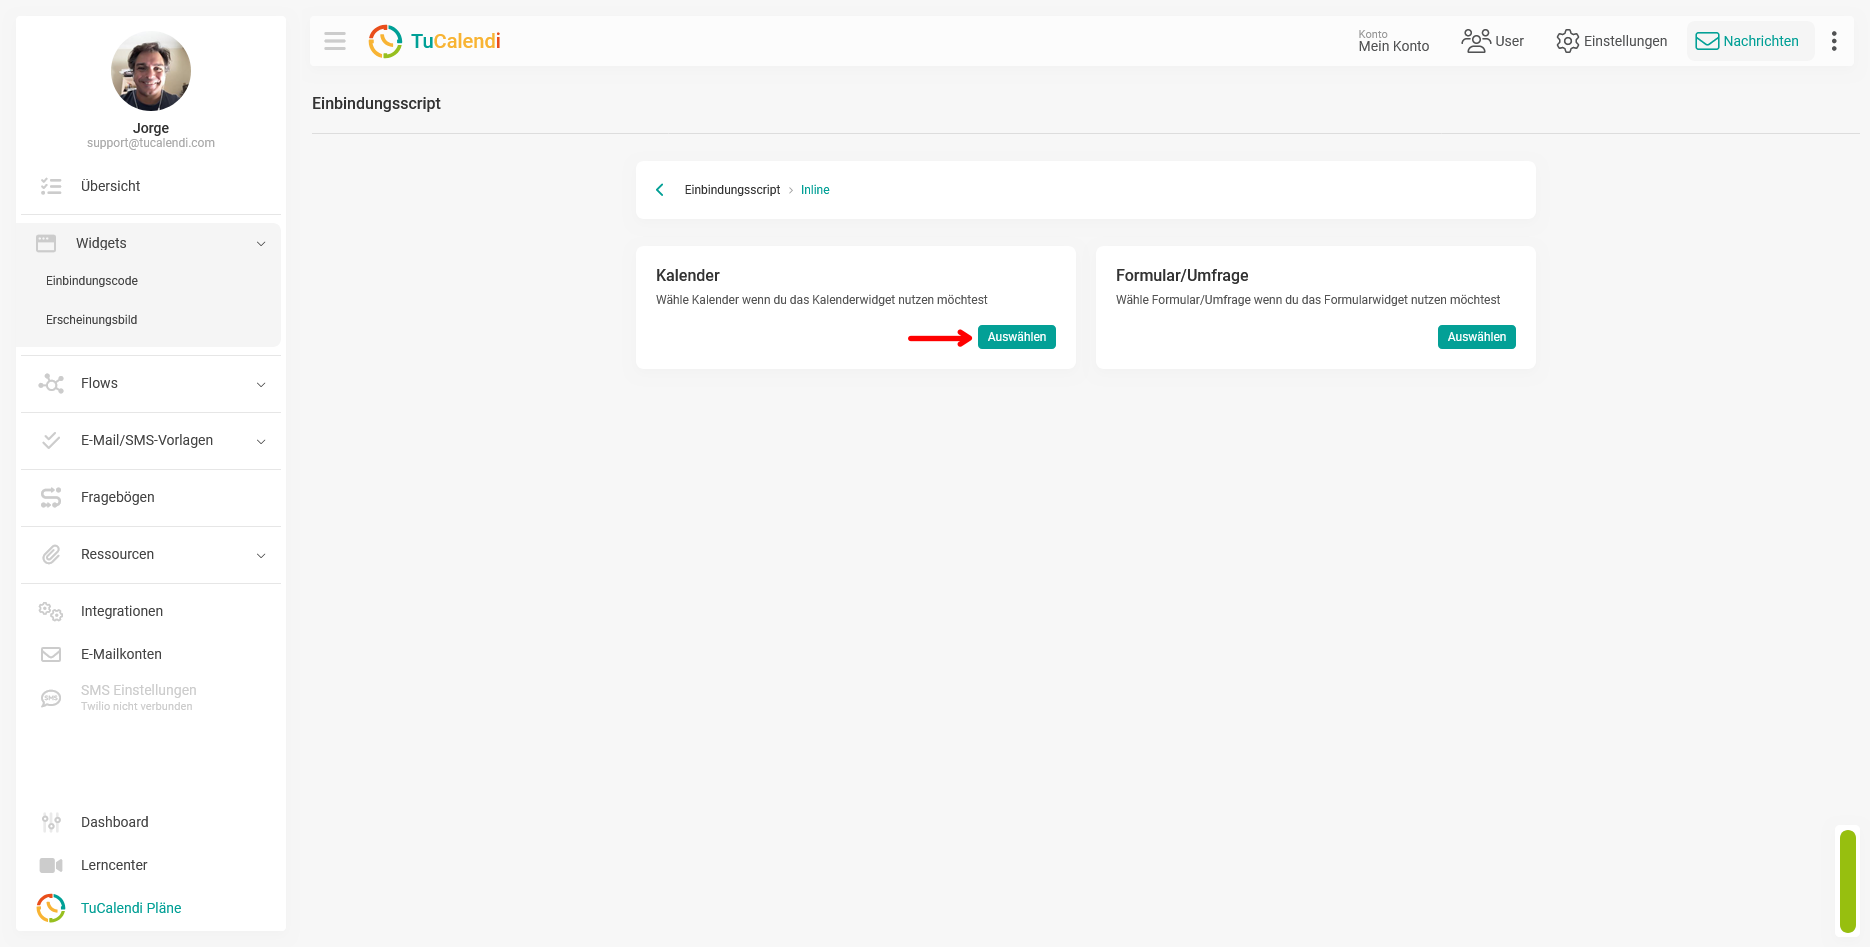1870x947 pixels.
Task: Click the Flows nodes icon
Action: point(51,383)
